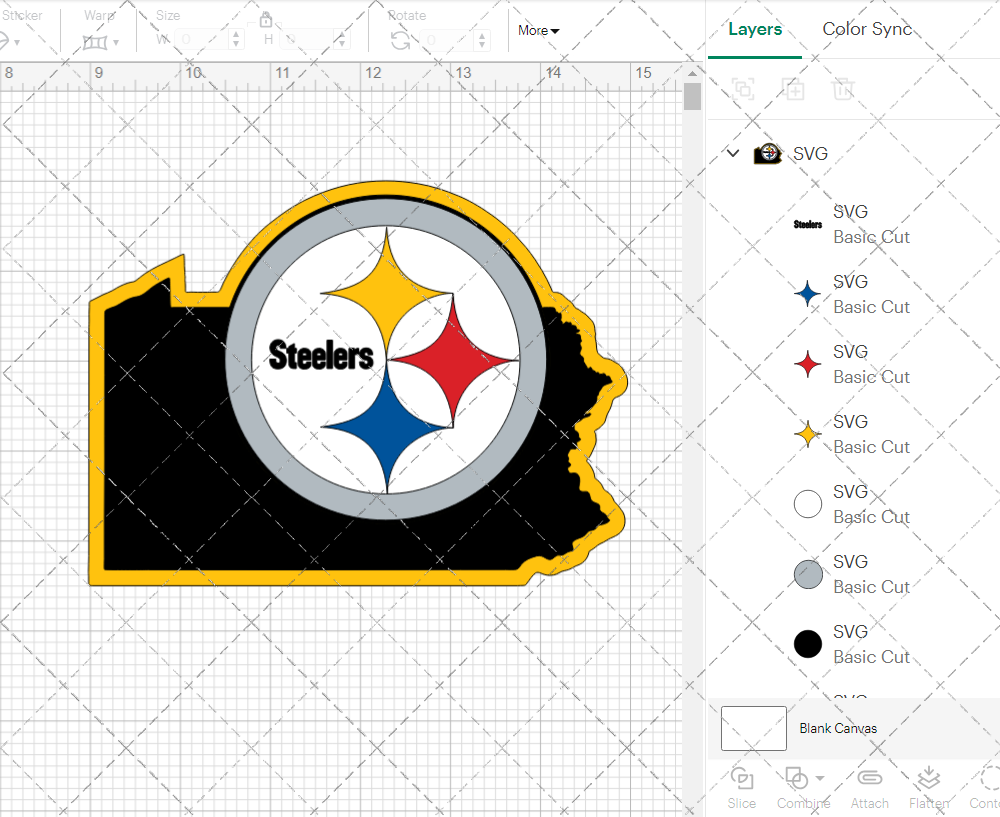Click the Flatten layers icon

928,779
